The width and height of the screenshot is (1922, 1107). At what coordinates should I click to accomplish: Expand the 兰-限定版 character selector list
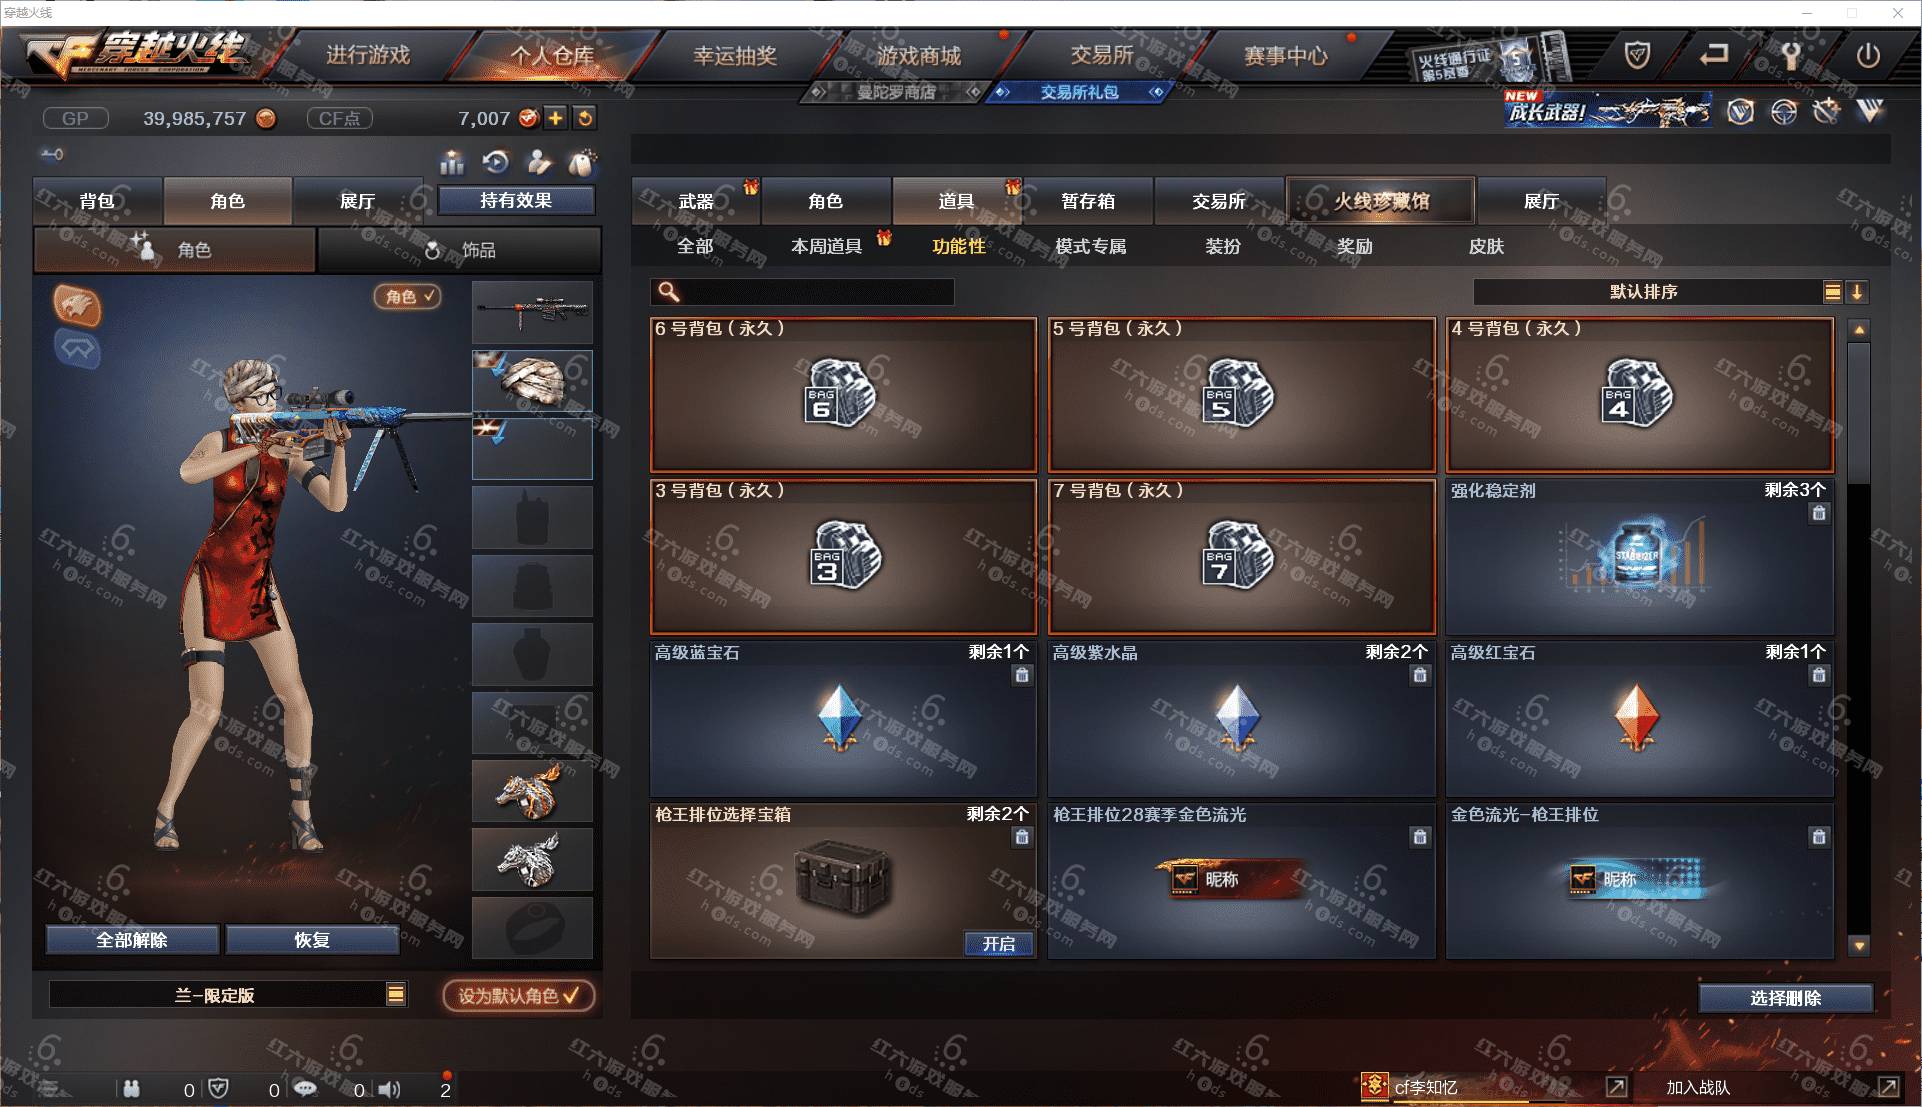(396, 994)
